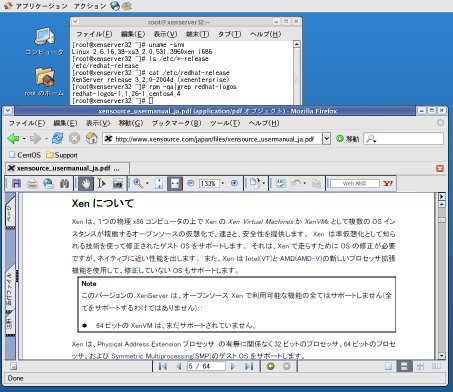The width and height of the screenshot is (453, 392).
Task: Click the 移動 Go button beside the address bar
Action: [347, 139]
